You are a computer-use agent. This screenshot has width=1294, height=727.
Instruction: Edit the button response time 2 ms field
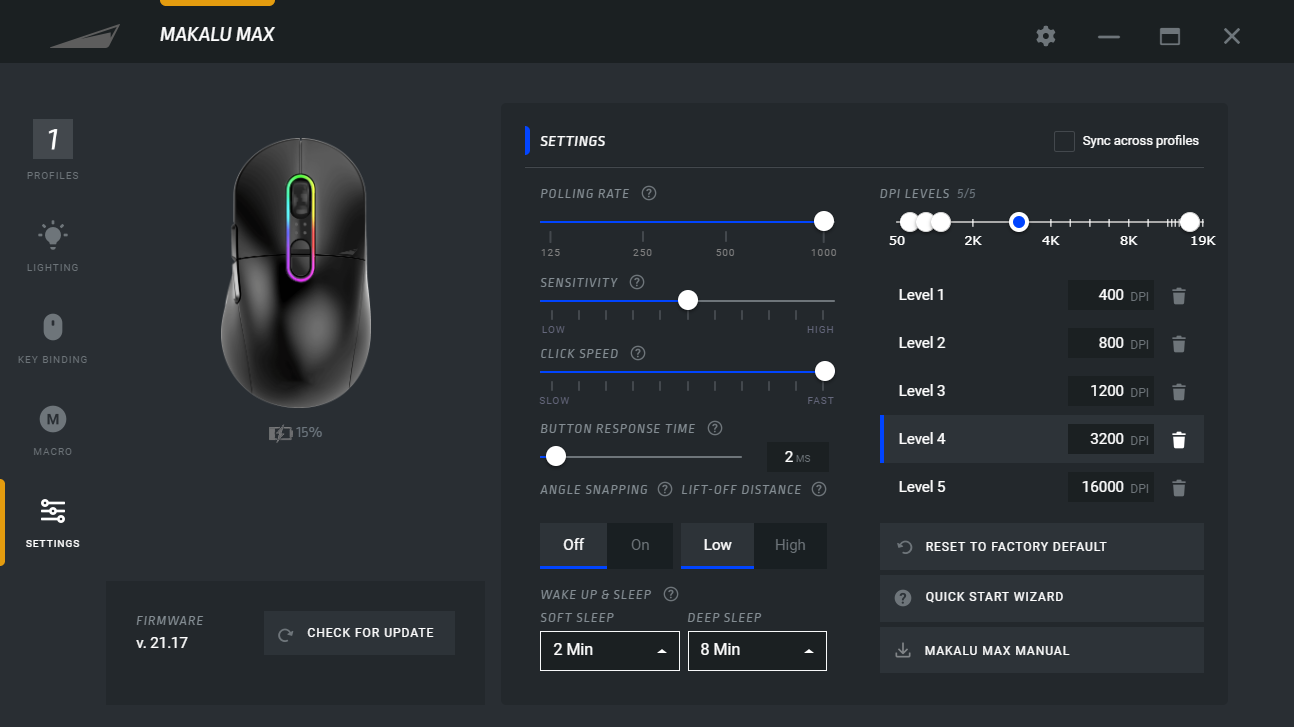(797, 457)
